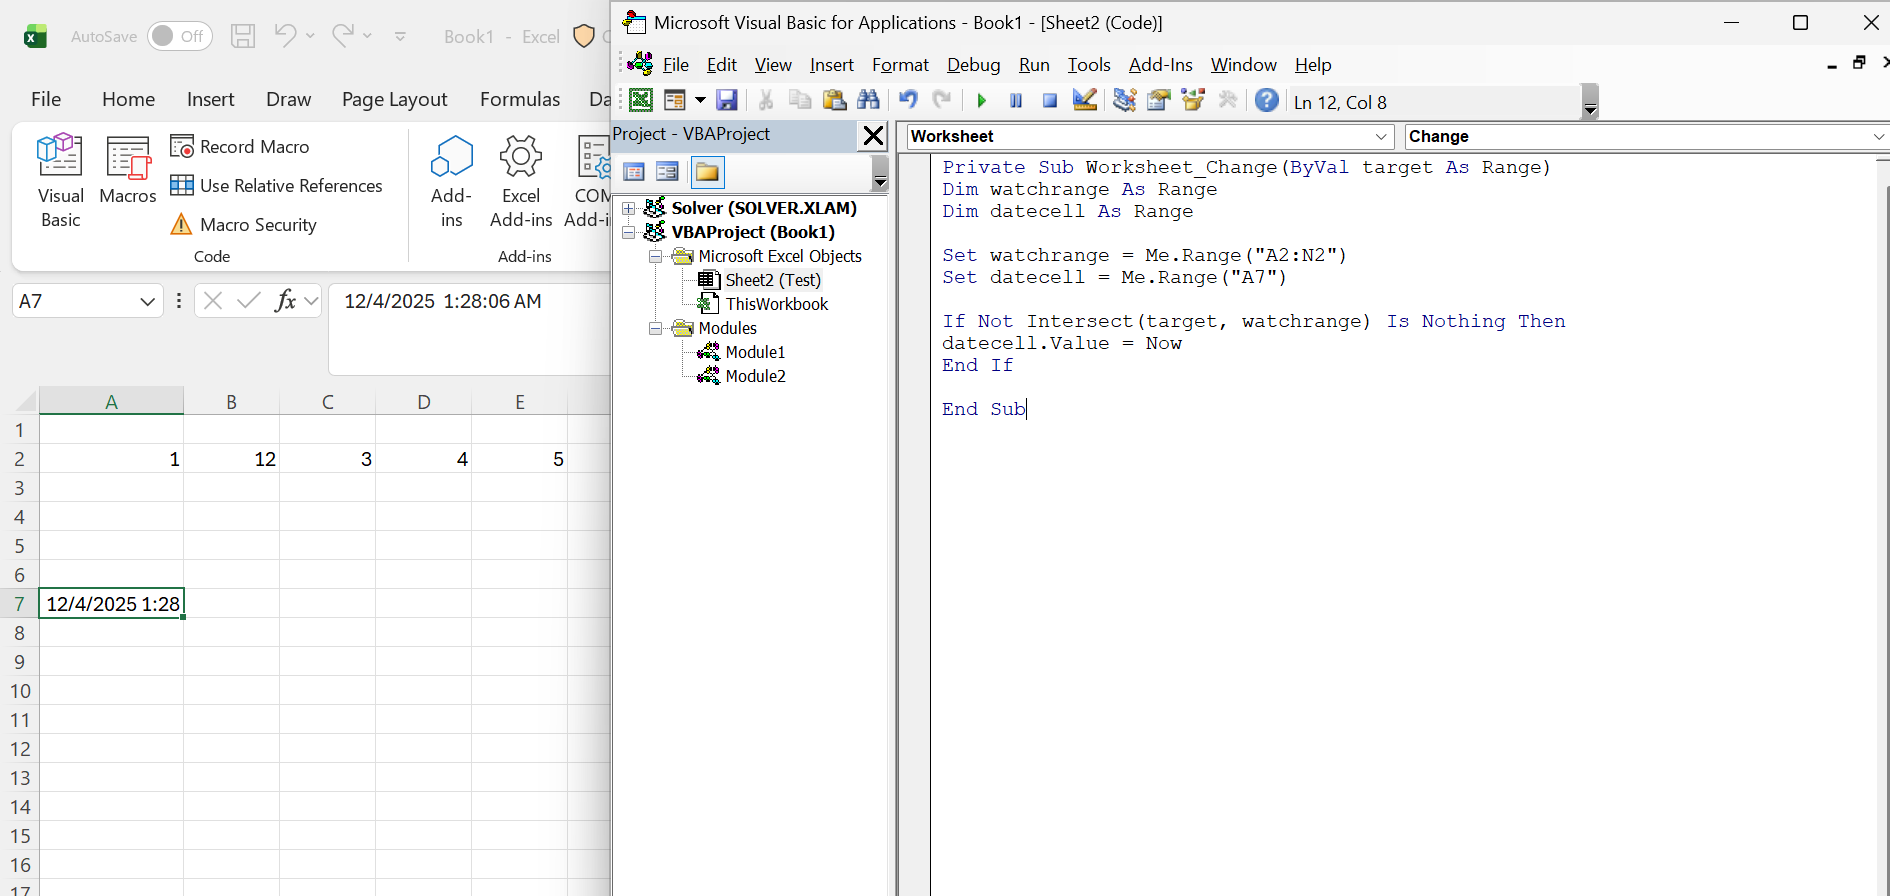1890x896 pixels.
Task: Open the UserForm insert dropdown arrow
Action: click(x=700, y=100)
